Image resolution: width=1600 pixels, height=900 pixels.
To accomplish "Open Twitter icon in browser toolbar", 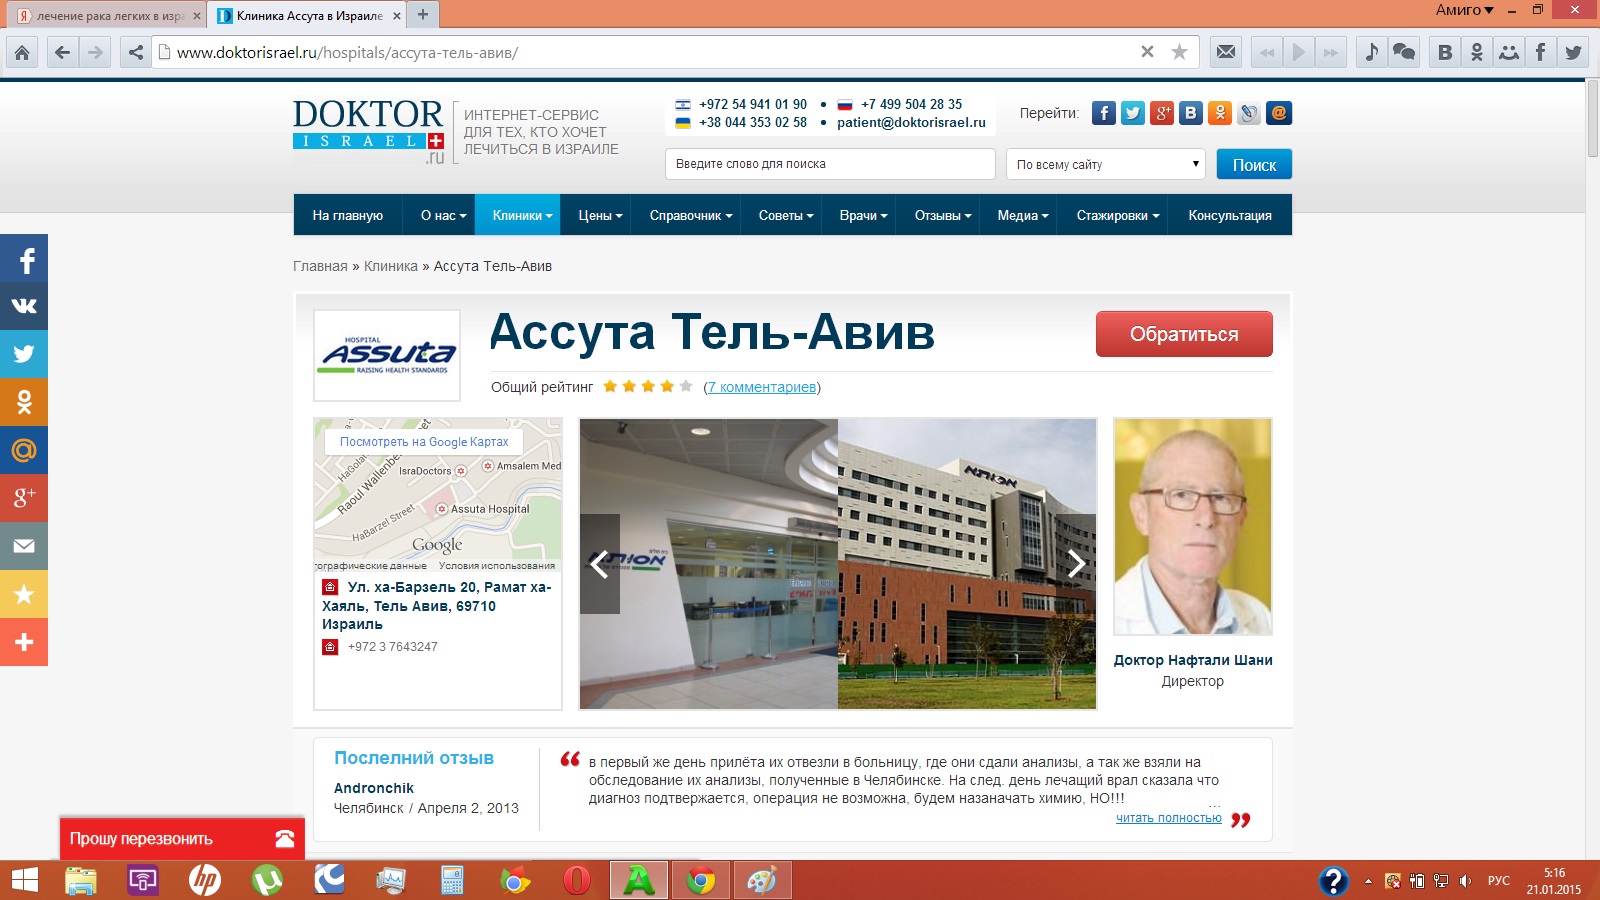I will pyautogui.click(x=1573, y=52).
